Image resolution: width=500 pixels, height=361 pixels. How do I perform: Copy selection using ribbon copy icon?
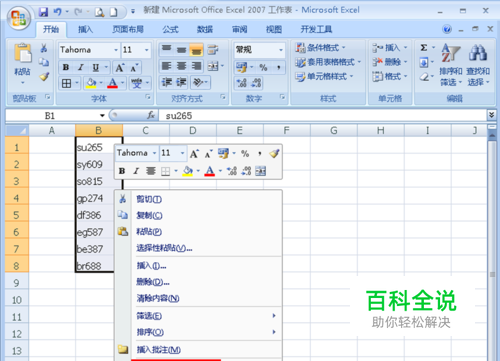click(44, 62)
